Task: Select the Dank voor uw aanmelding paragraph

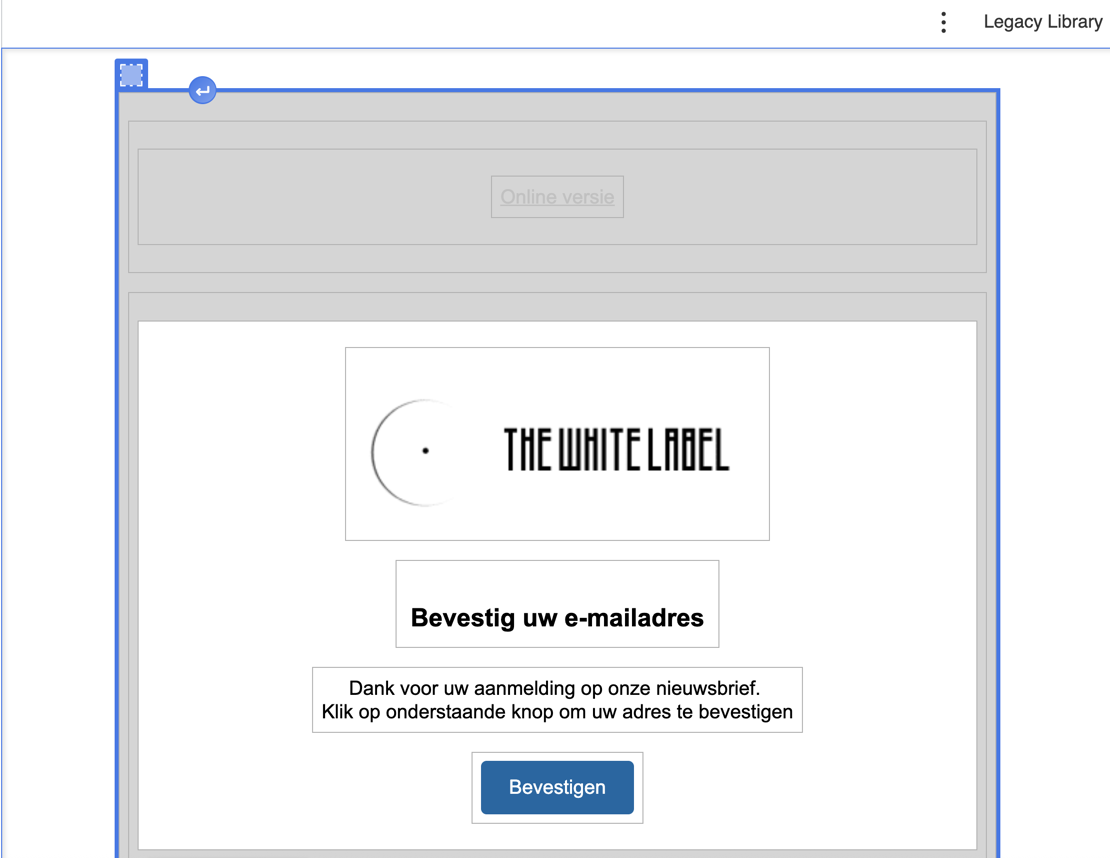Action: pyautogui.click(x=557, y=699)
